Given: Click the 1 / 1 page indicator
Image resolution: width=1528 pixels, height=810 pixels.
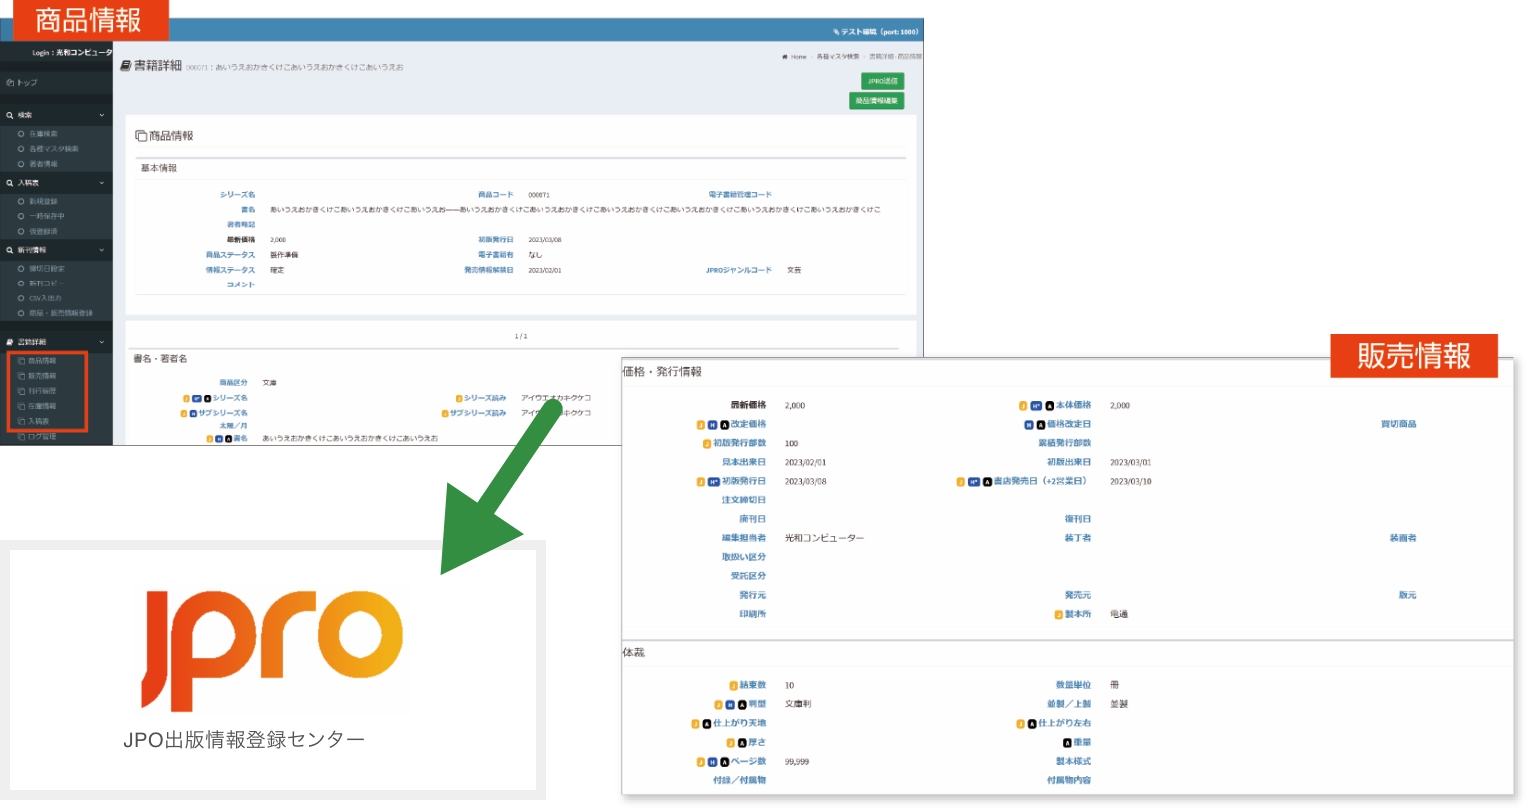Looking at the screenshot, I should pos(521,336).
